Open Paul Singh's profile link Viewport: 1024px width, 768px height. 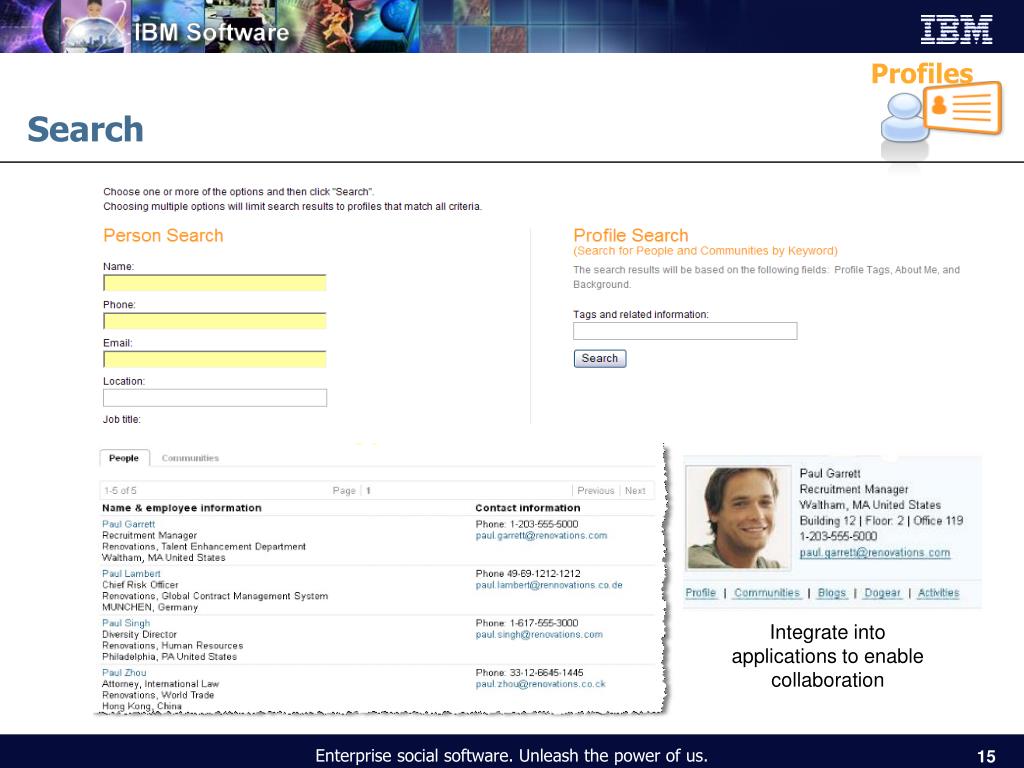126,623
